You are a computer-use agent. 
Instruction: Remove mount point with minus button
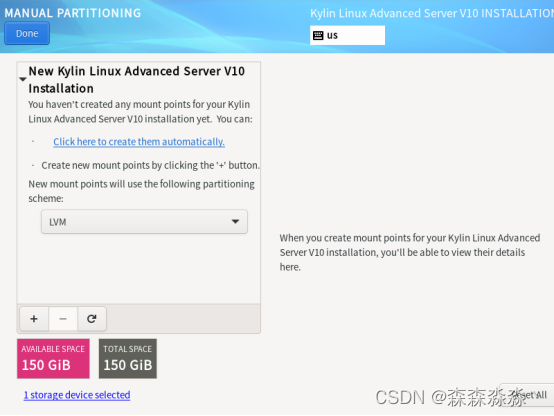tap(63, 319)
